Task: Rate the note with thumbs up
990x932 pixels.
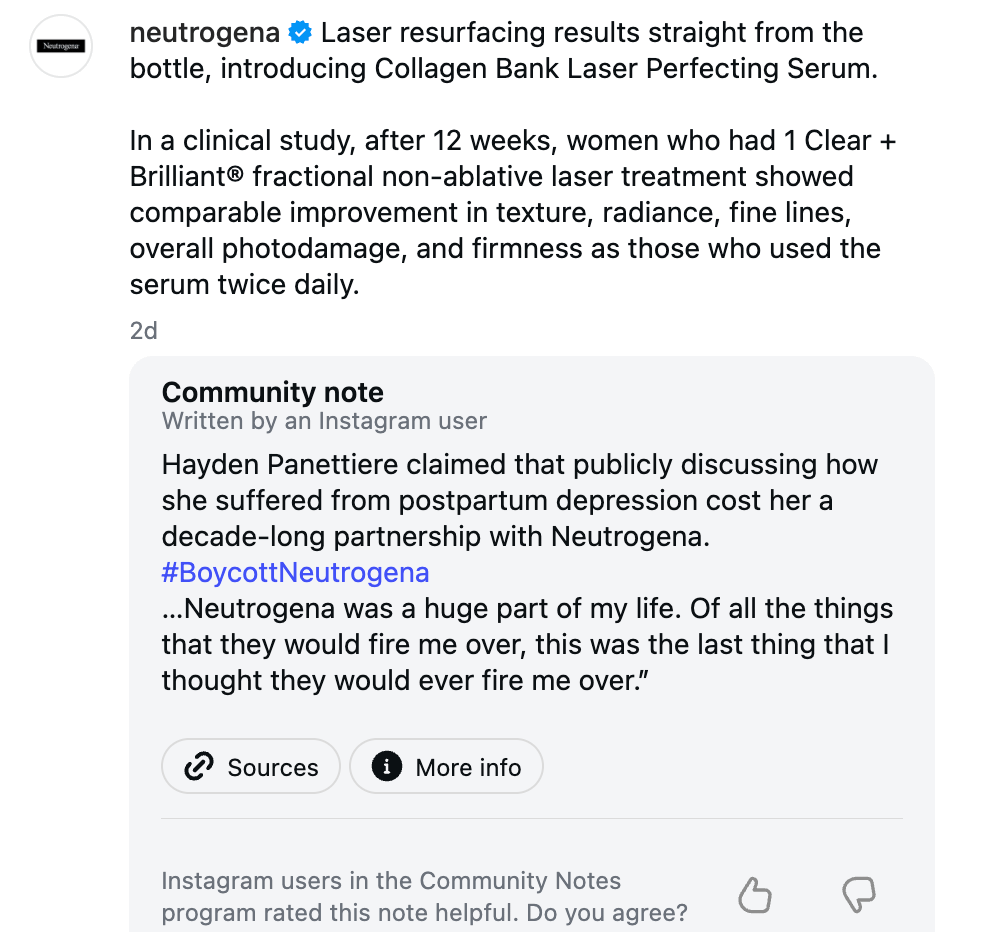Action: click(x=755, y=895)
